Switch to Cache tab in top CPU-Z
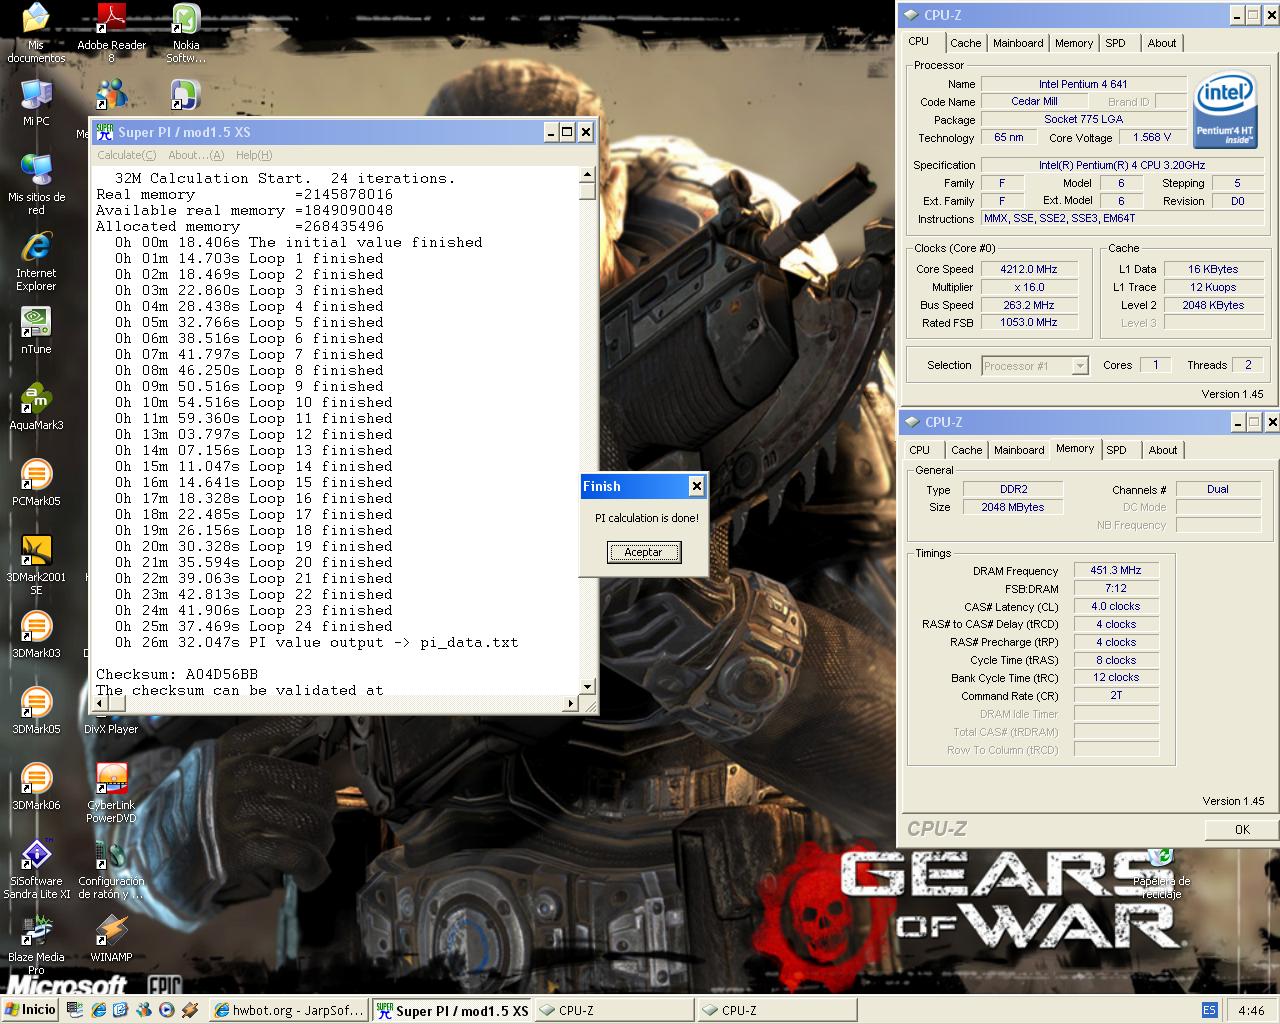1280x1024 pixels. [966, 43]
